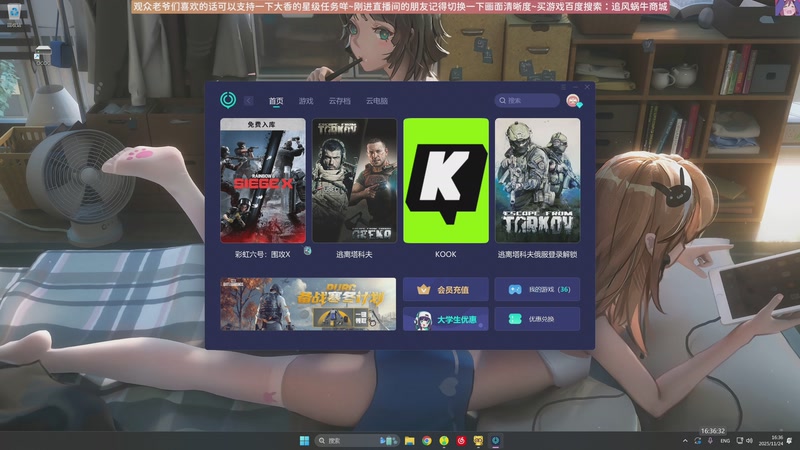Click the network tray icon

click(x=740, y=441)
